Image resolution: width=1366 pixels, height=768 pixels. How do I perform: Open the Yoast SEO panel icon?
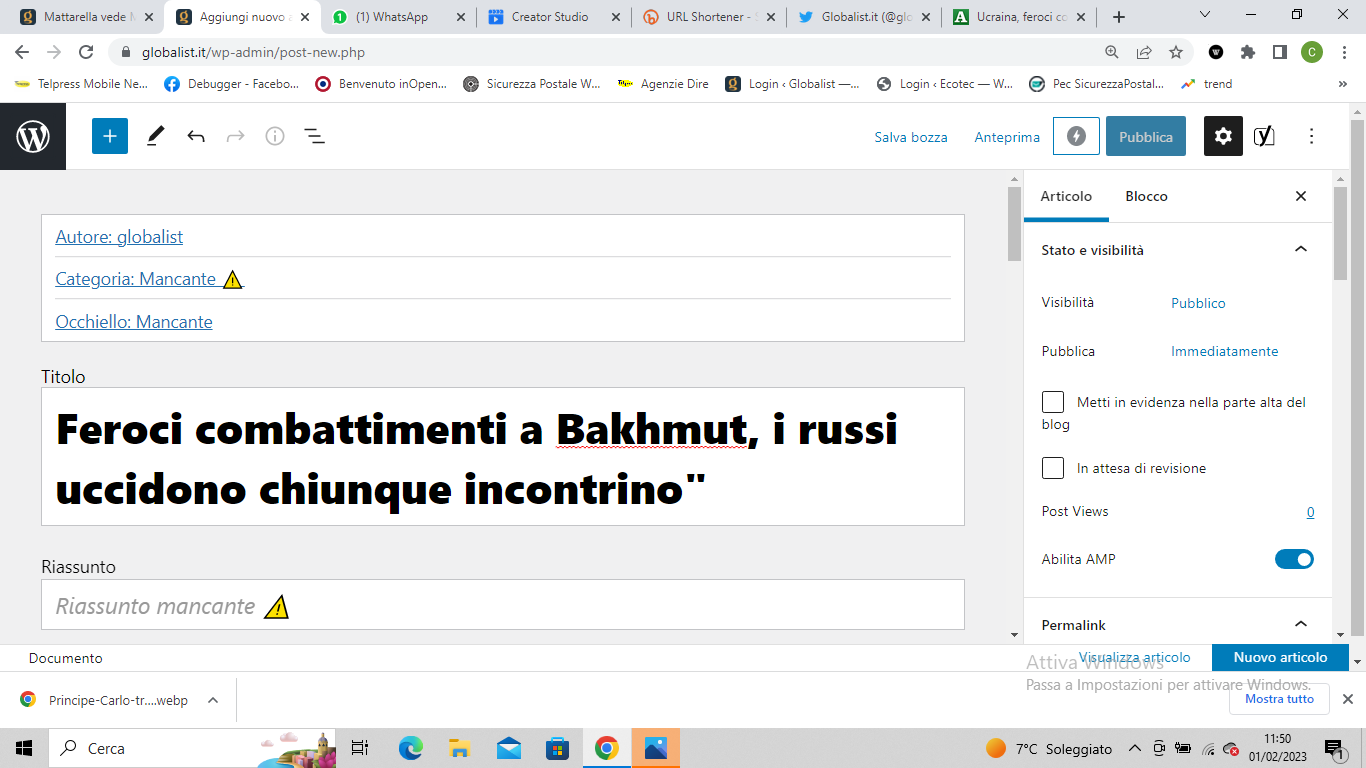[1264, 137]
